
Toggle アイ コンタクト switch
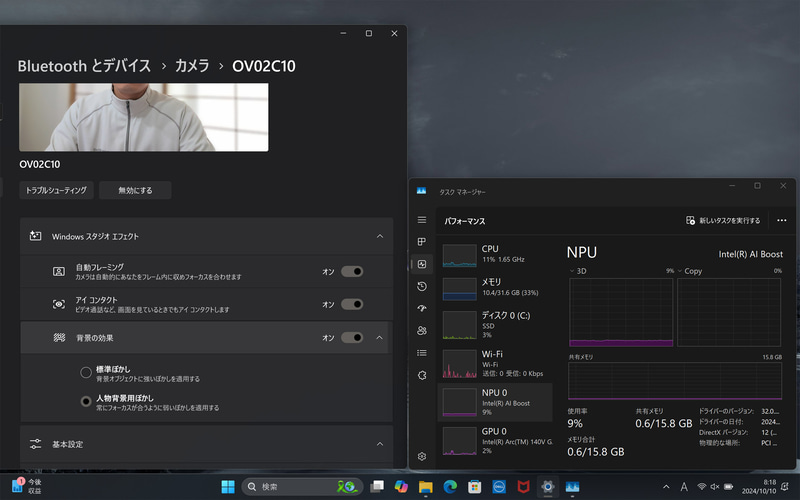pyautogui.click(x=352, y=304)
